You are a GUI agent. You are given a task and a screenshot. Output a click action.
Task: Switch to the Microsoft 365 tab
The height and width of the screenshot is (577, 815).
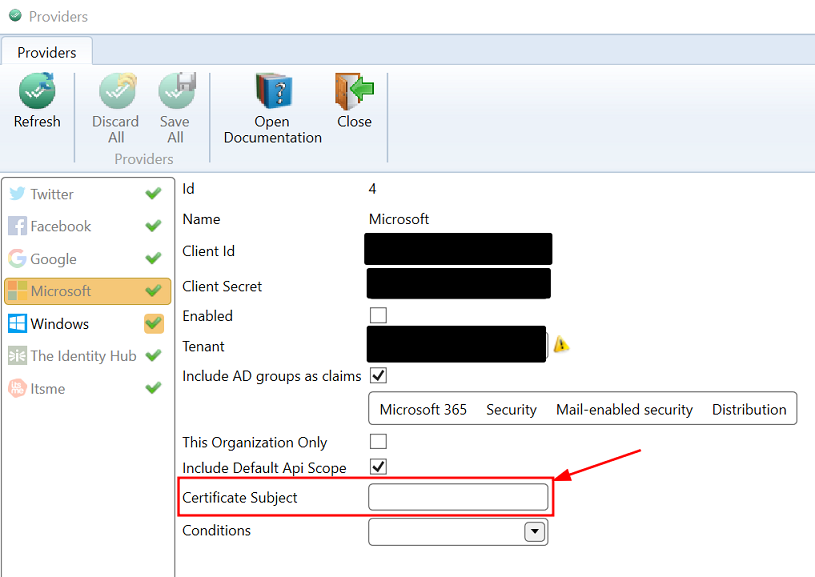(x=423, y=409)
